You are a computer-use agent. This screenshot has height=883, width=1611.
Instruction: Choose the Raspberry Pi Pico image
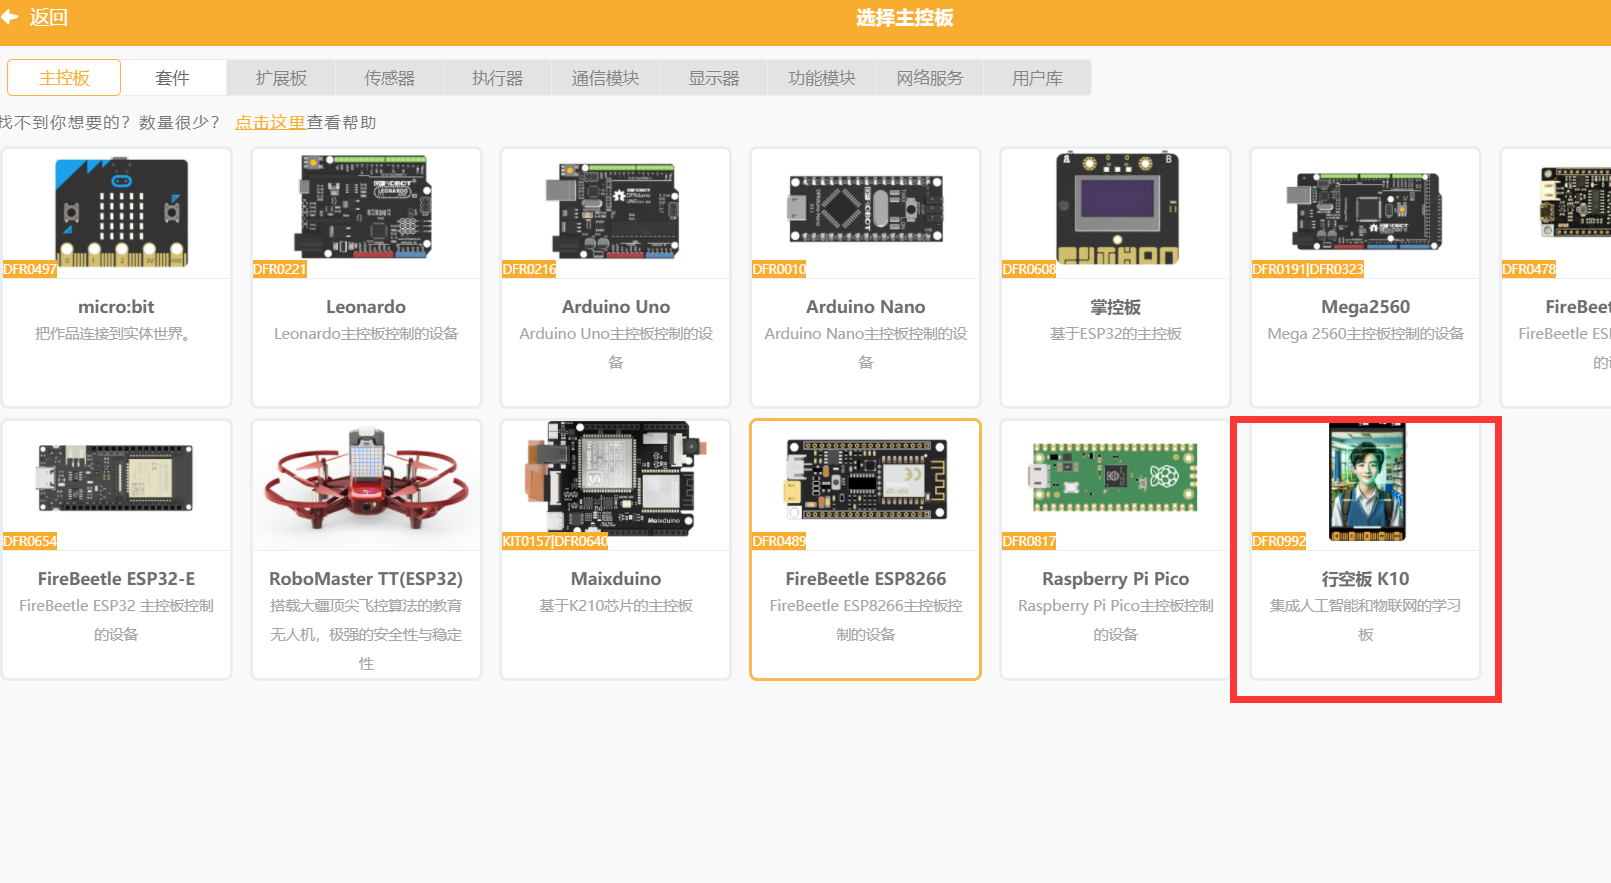point(1115,477)
